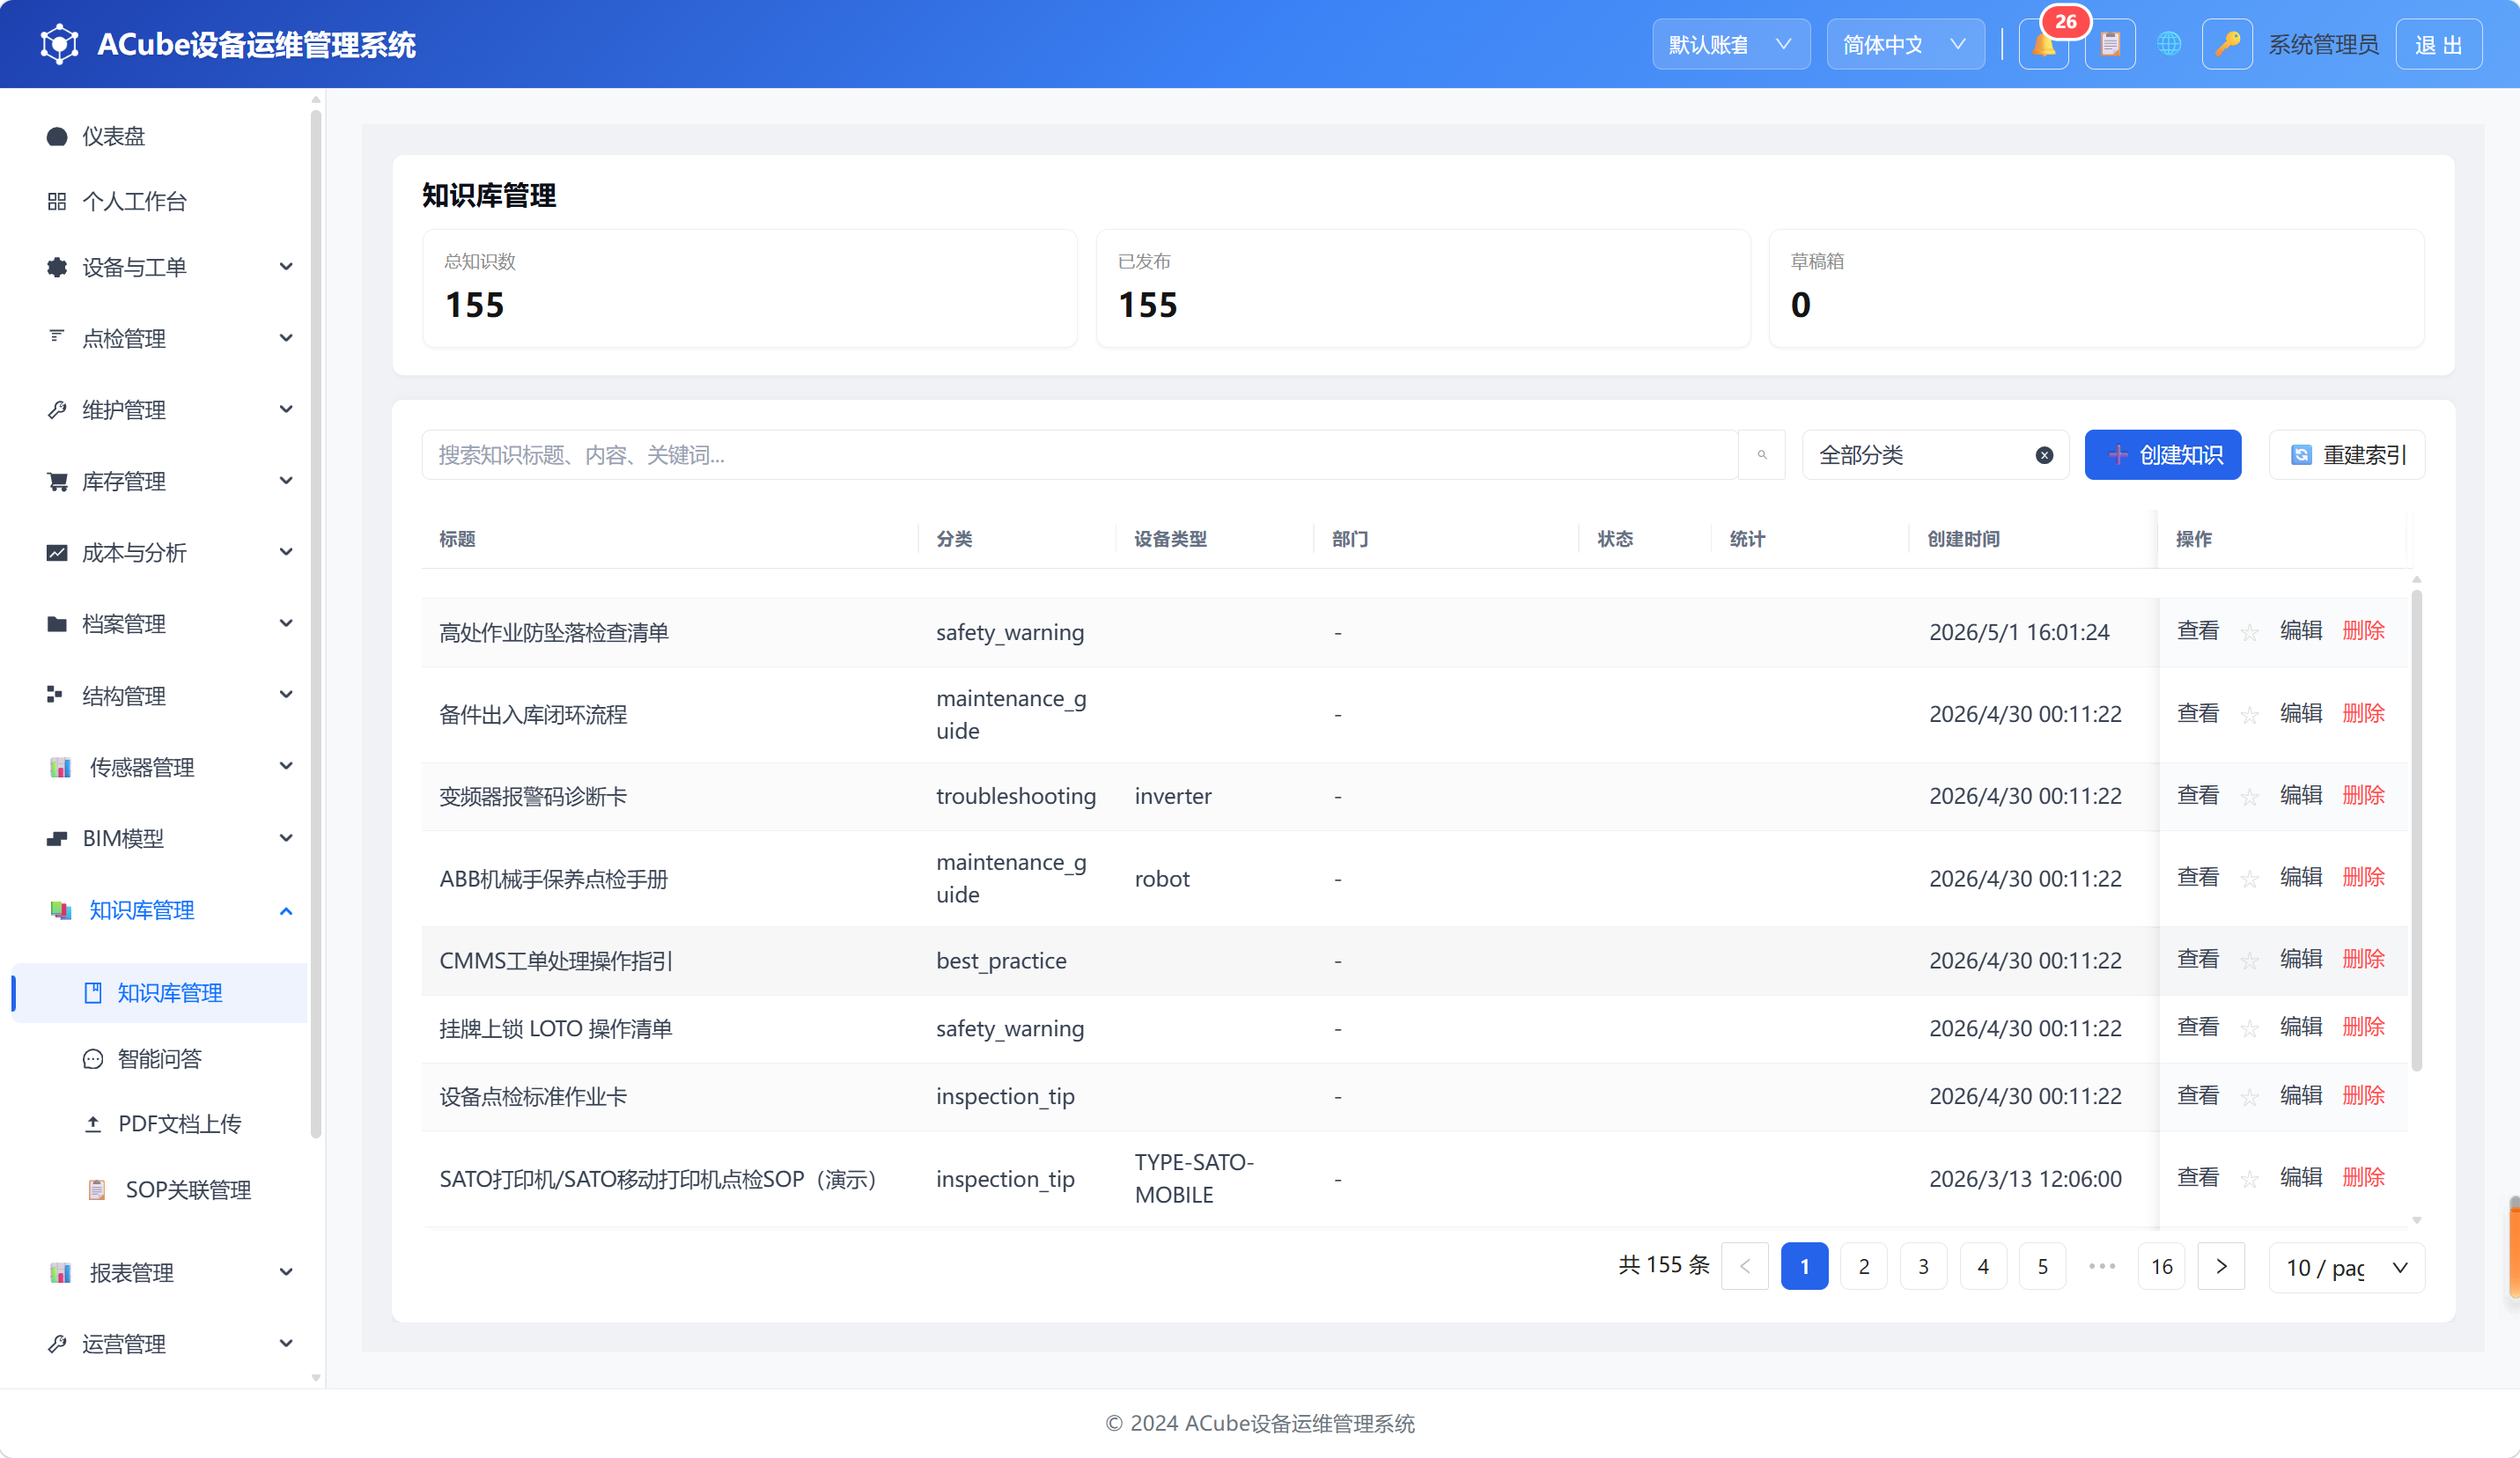Click the next page arrow
The width and height of the screenshot is (2520, 1458).
pos(2221,1267)
